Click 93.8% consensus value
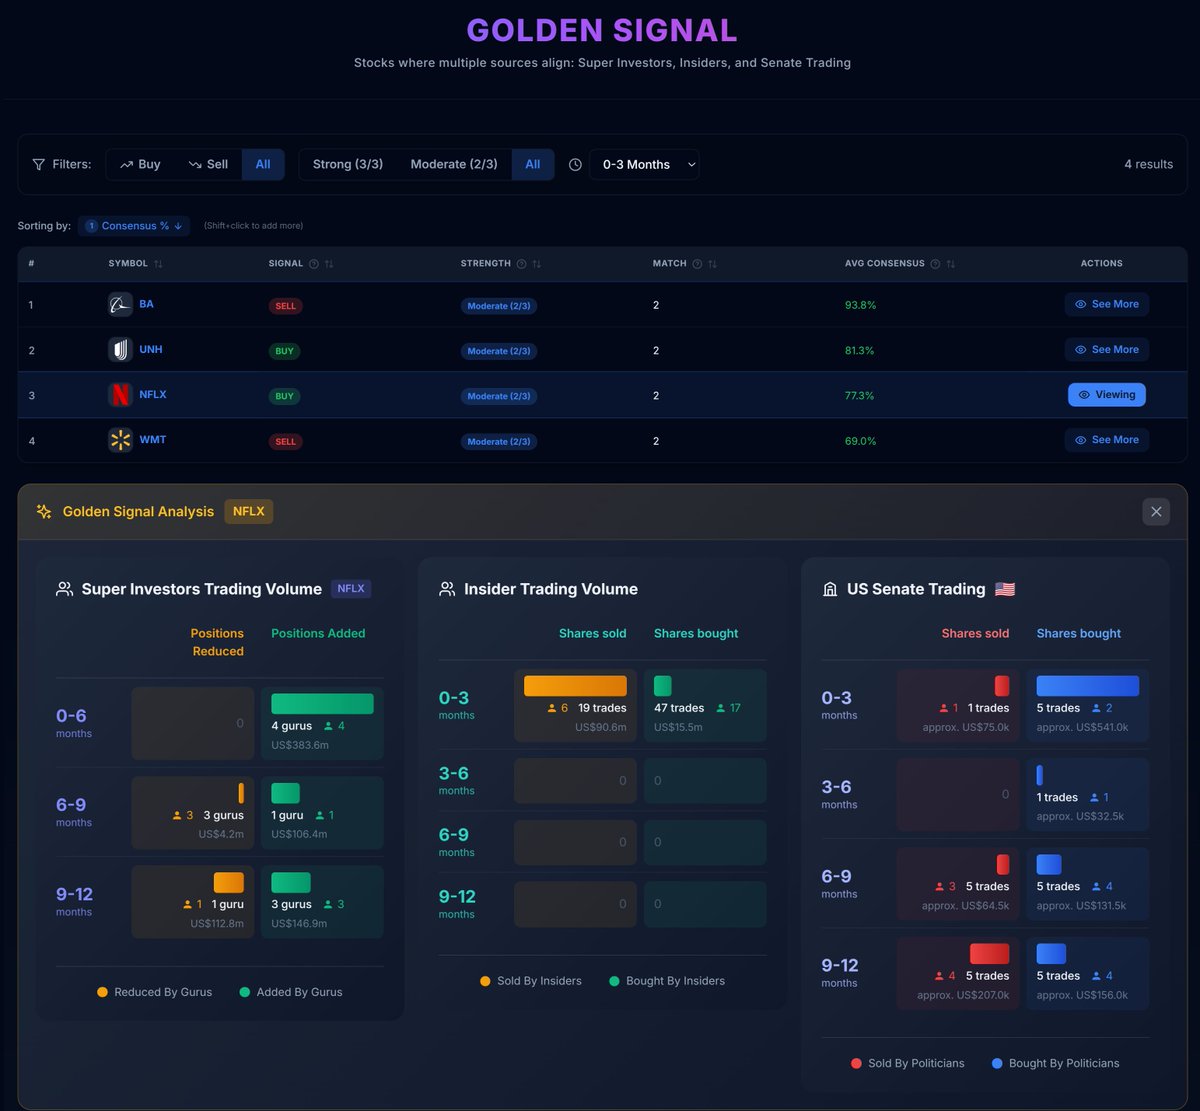 click(x=860, y=305)
